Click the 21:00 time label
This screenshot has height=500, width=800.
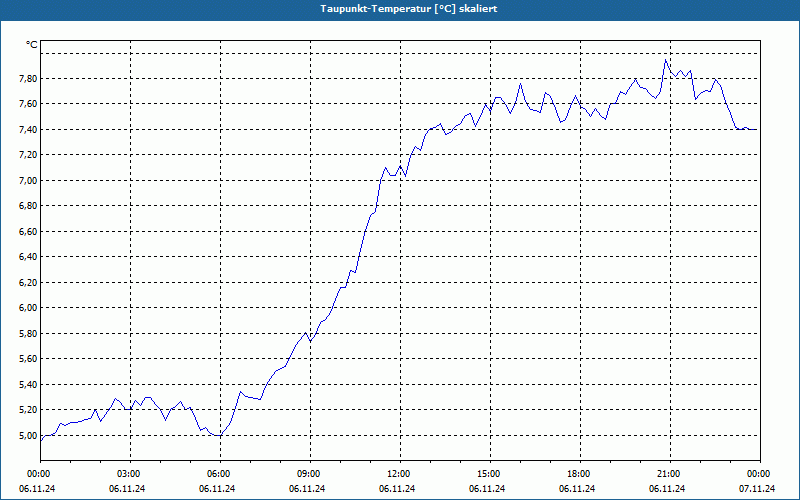click(x=670, y=474)
